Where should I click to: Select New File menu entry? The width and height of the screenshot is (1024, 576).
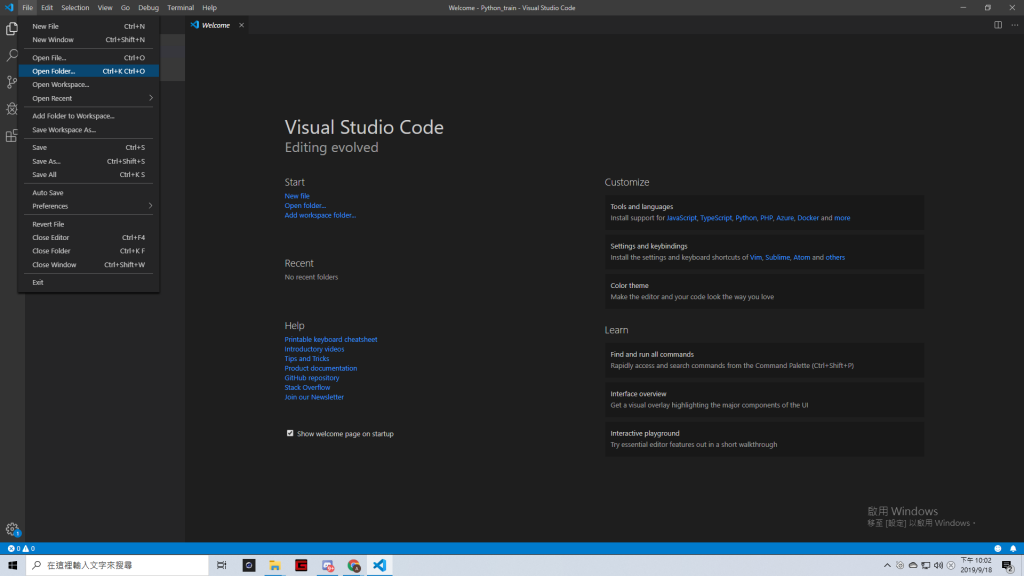pyautogui.click(x=88, y=26)
